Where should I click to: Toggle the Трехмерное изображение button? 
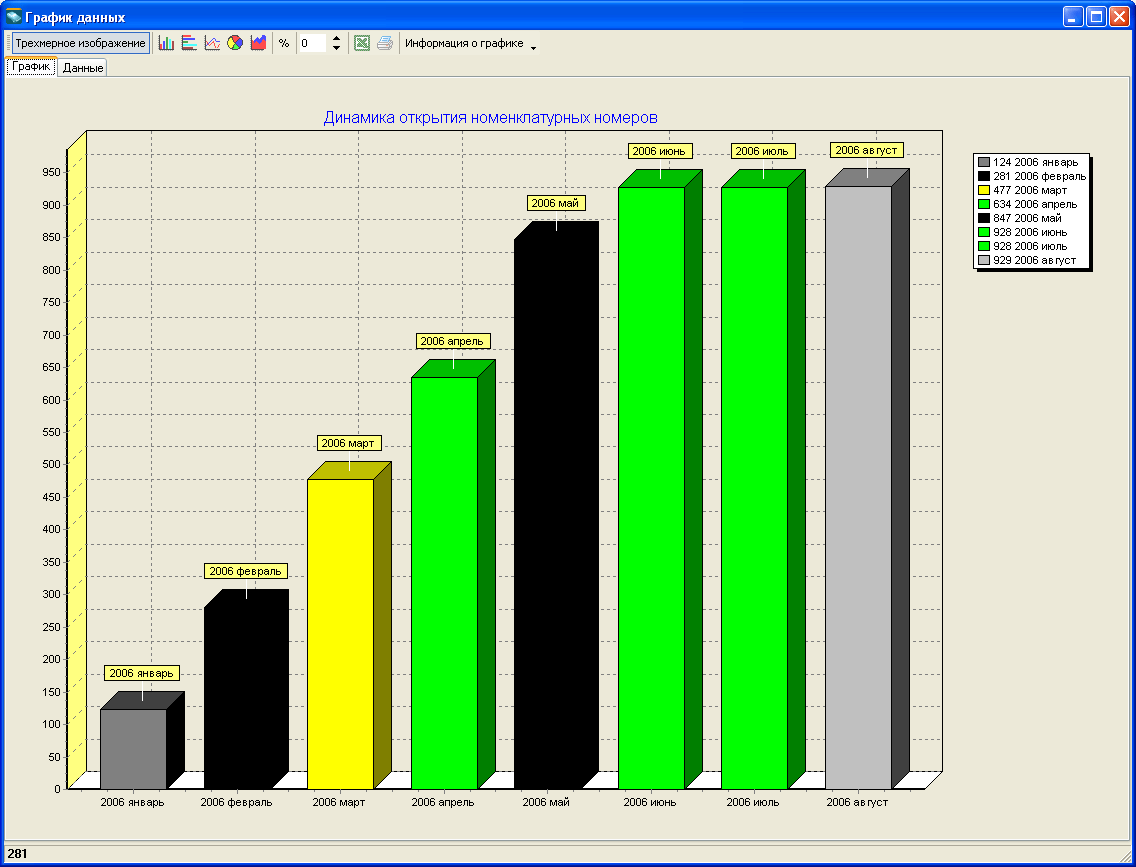[x=81, y=43]
